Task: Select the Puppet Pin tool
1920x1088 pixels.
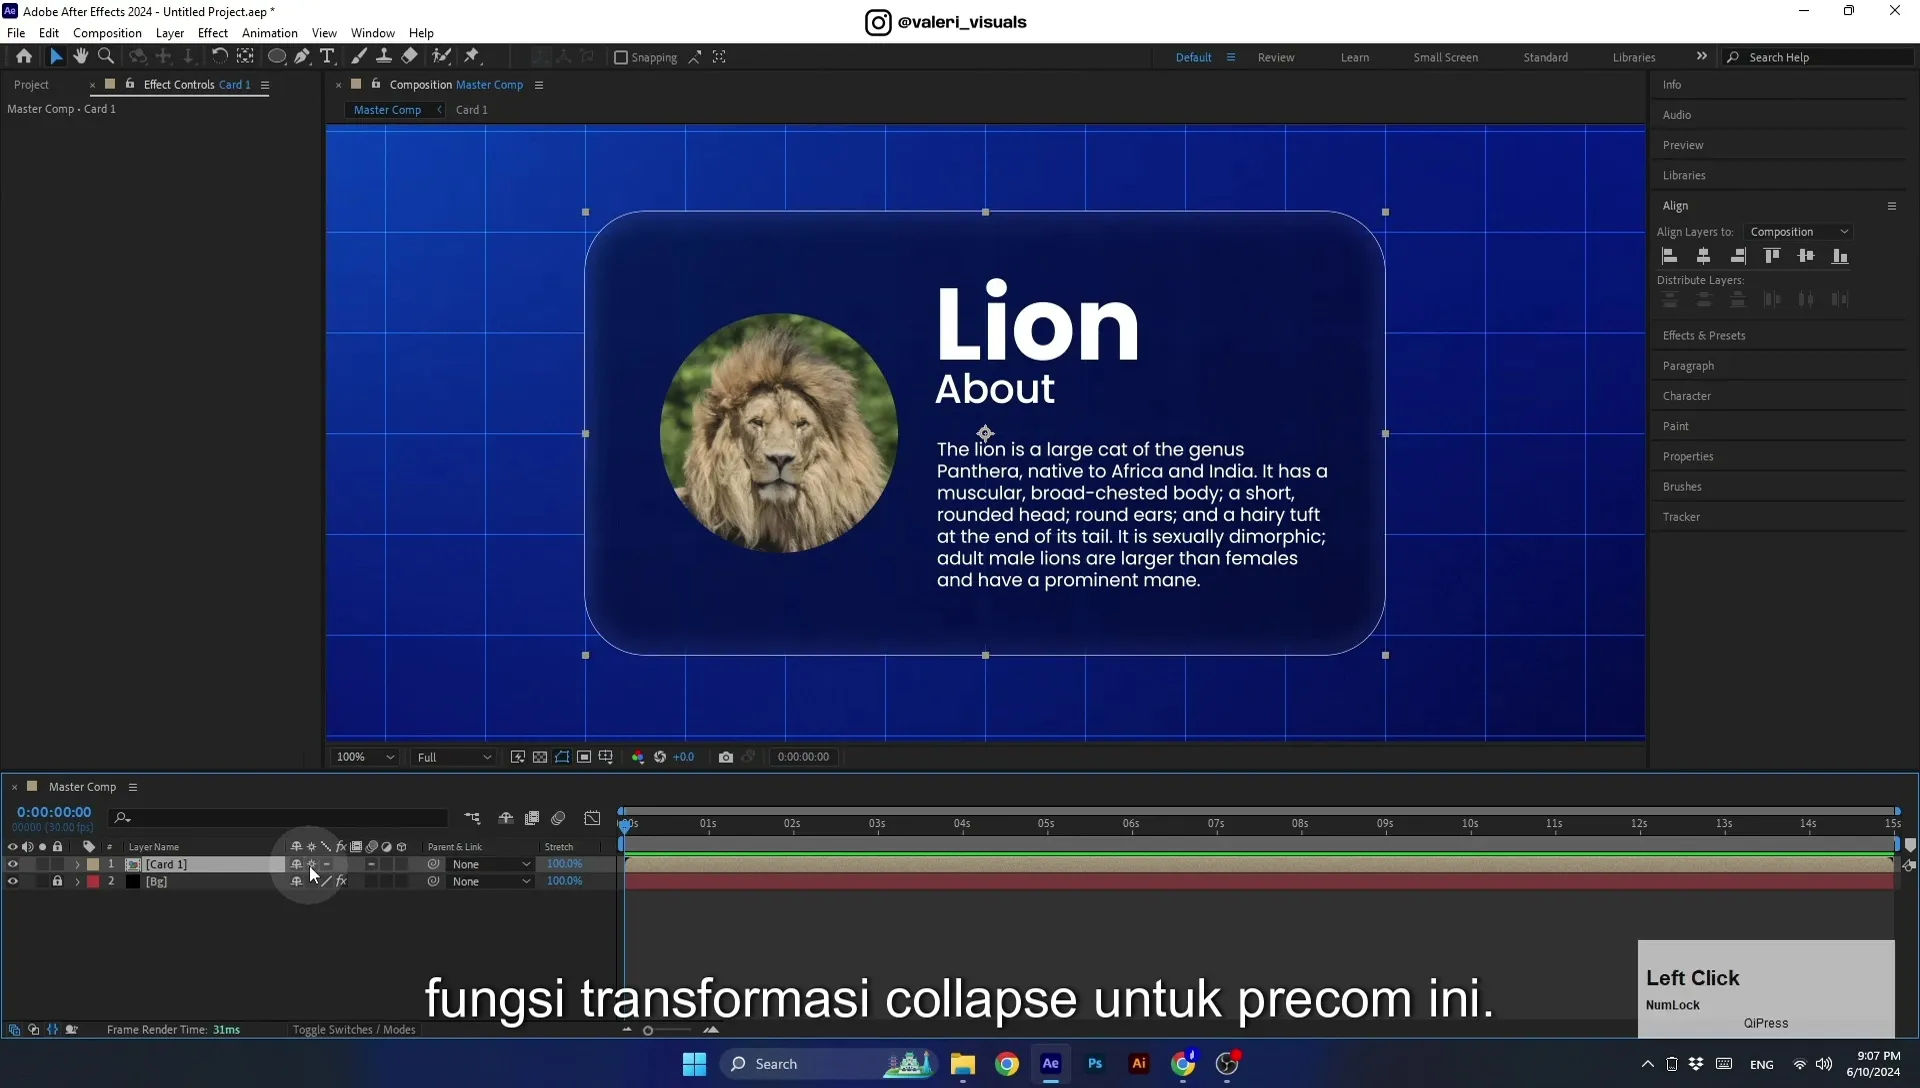Action: 472,57
